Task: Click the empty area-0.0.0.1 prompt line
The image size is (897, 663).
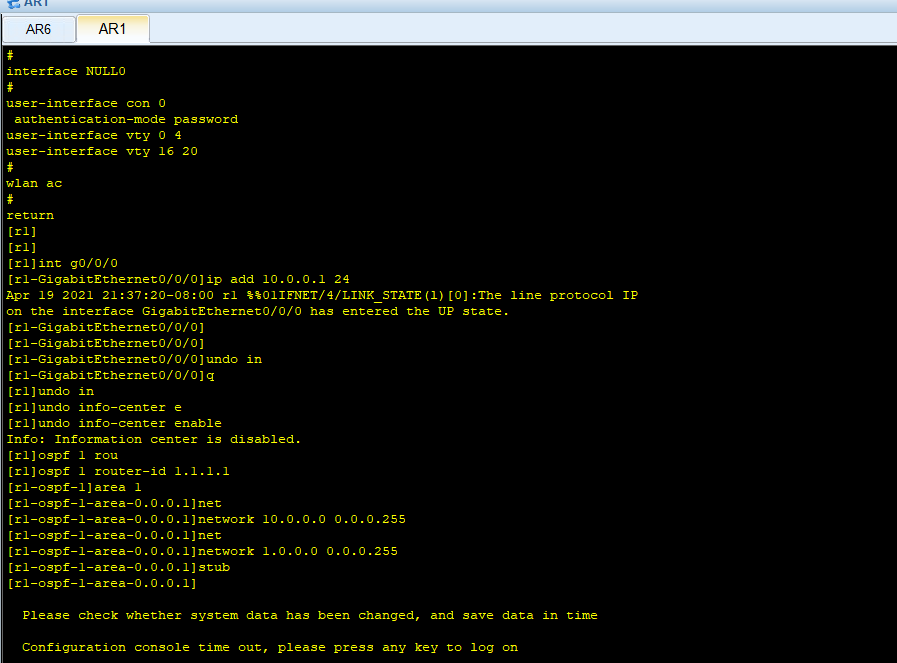Action: (102, 584)
